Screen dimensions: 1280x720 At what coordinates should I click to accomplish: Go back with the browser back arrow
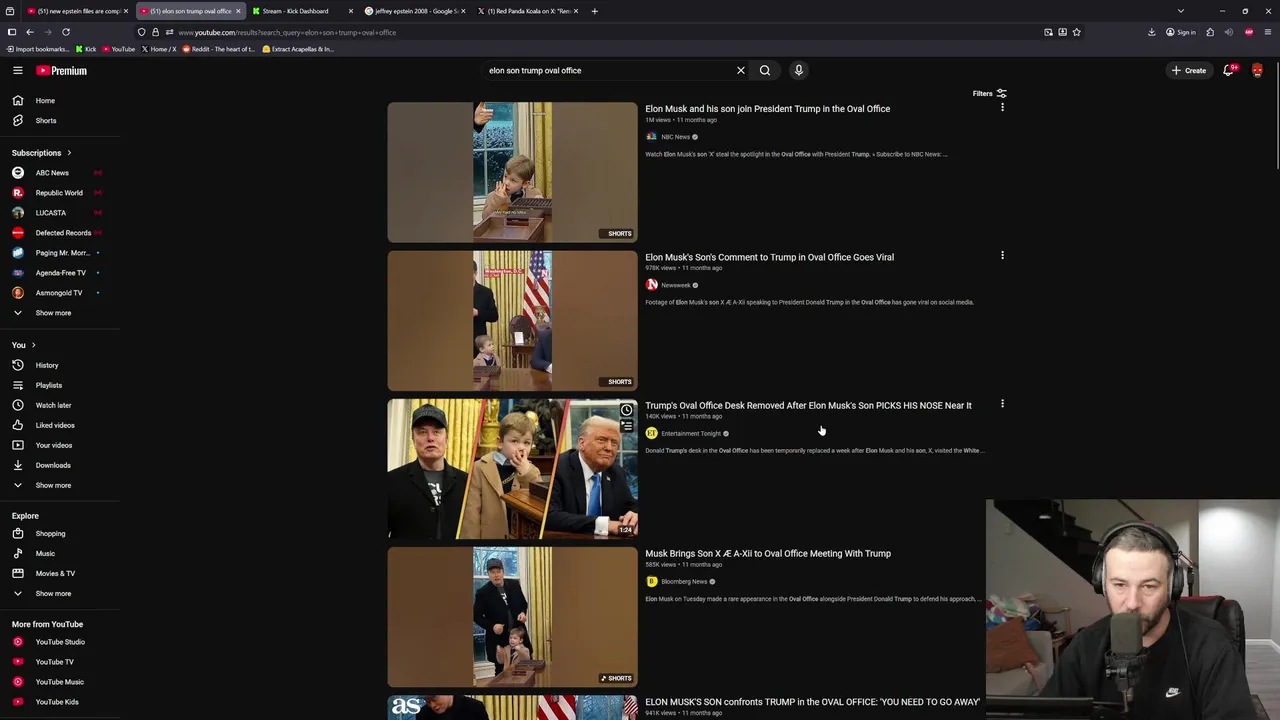tap(30, 32)
